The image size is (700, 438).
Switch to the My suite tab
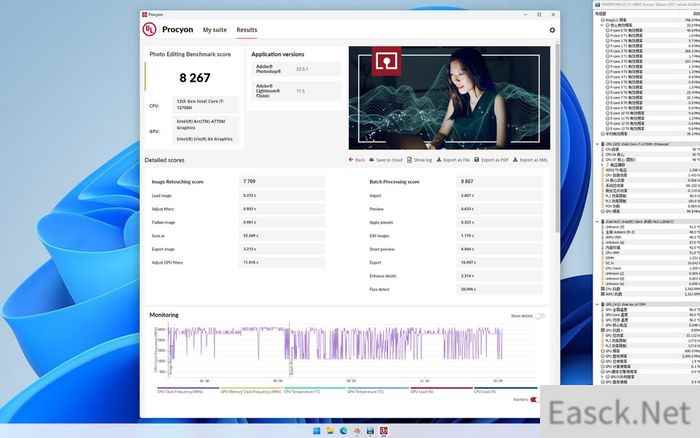tap(215, 30)
